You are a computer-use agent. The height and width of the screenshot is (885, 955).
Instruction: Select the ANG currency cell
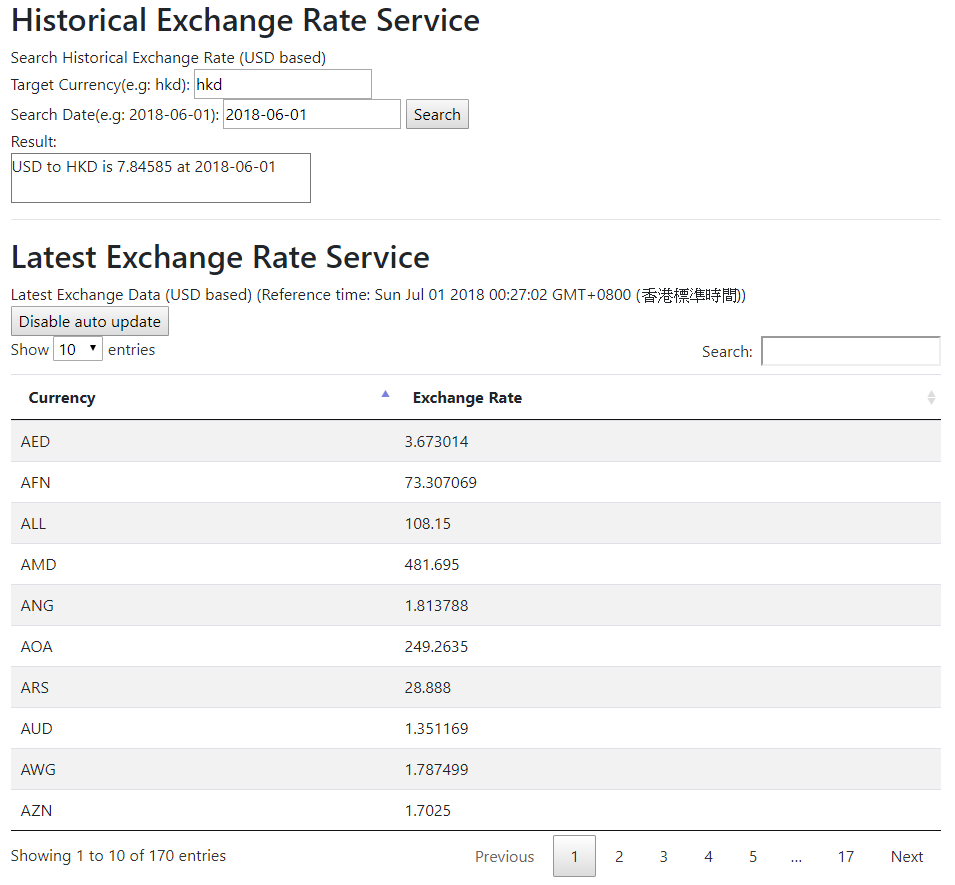pyautogui.click(x=203, y=605)
